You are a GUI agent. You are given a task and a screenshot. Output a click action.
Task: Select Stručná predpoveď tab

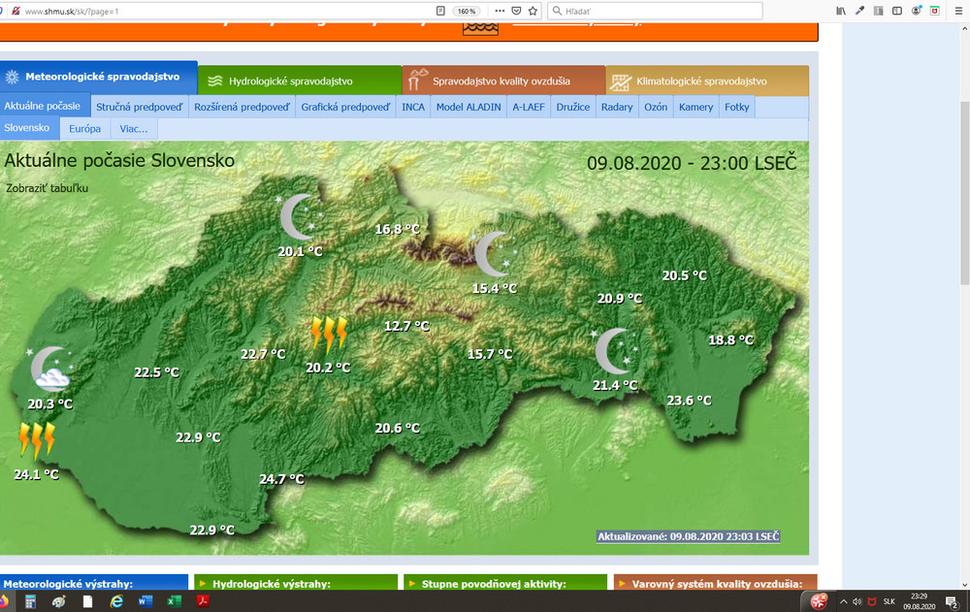(x=139, y=107)
